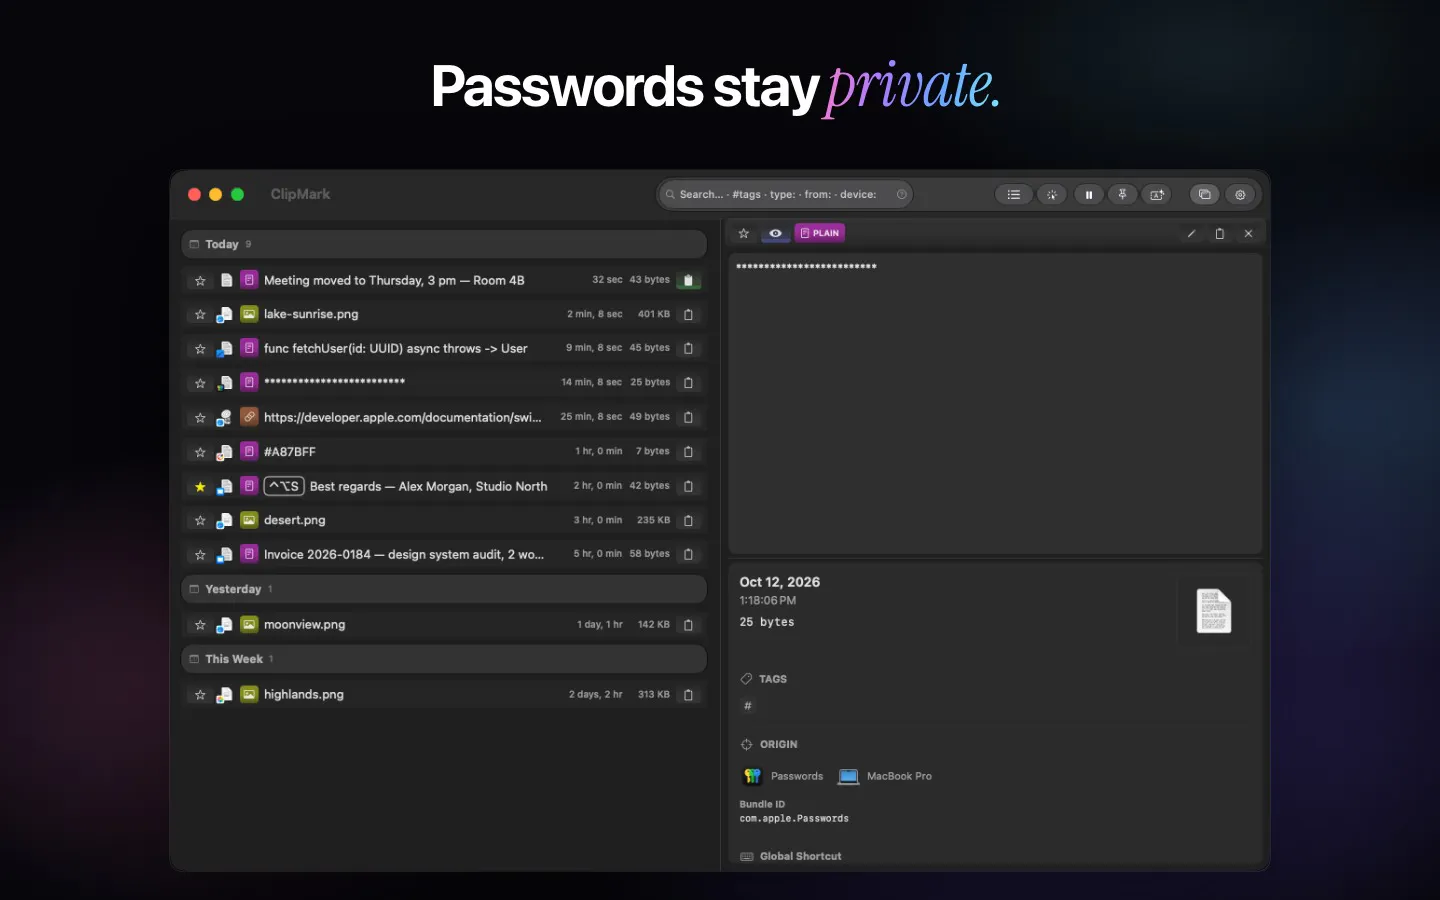Collapse the Today group header
The height and width of the screenshot is (900, 1440).
tap(444, 244)
